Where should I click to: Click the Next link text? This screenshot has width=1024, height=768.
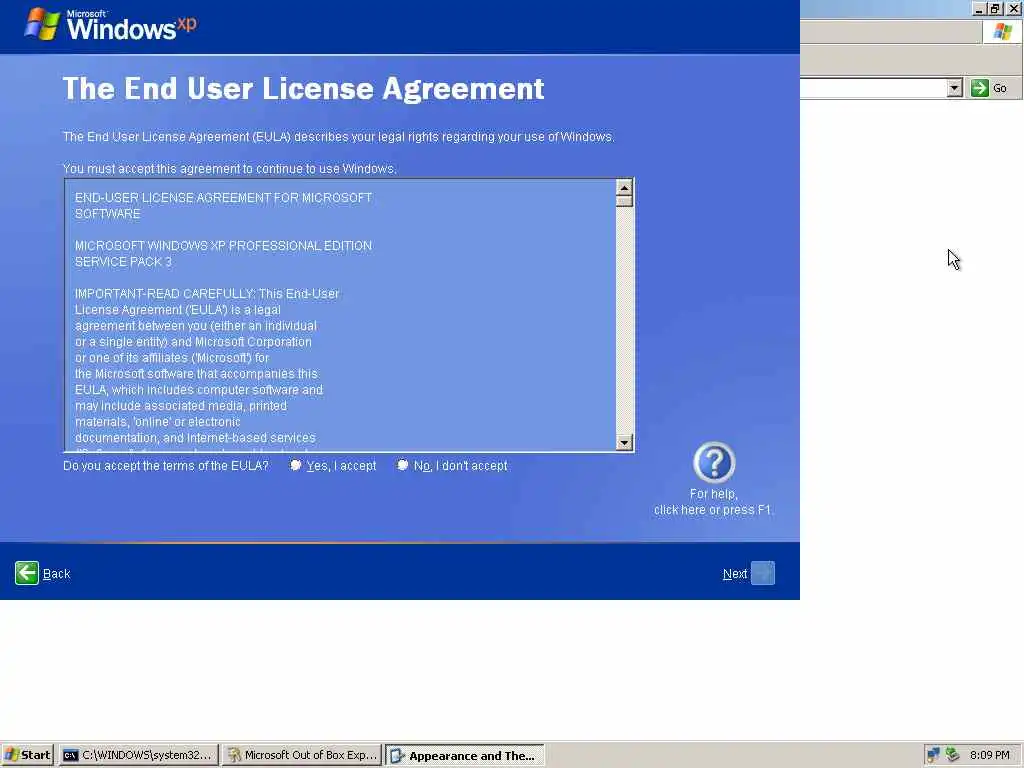(735, 574)
